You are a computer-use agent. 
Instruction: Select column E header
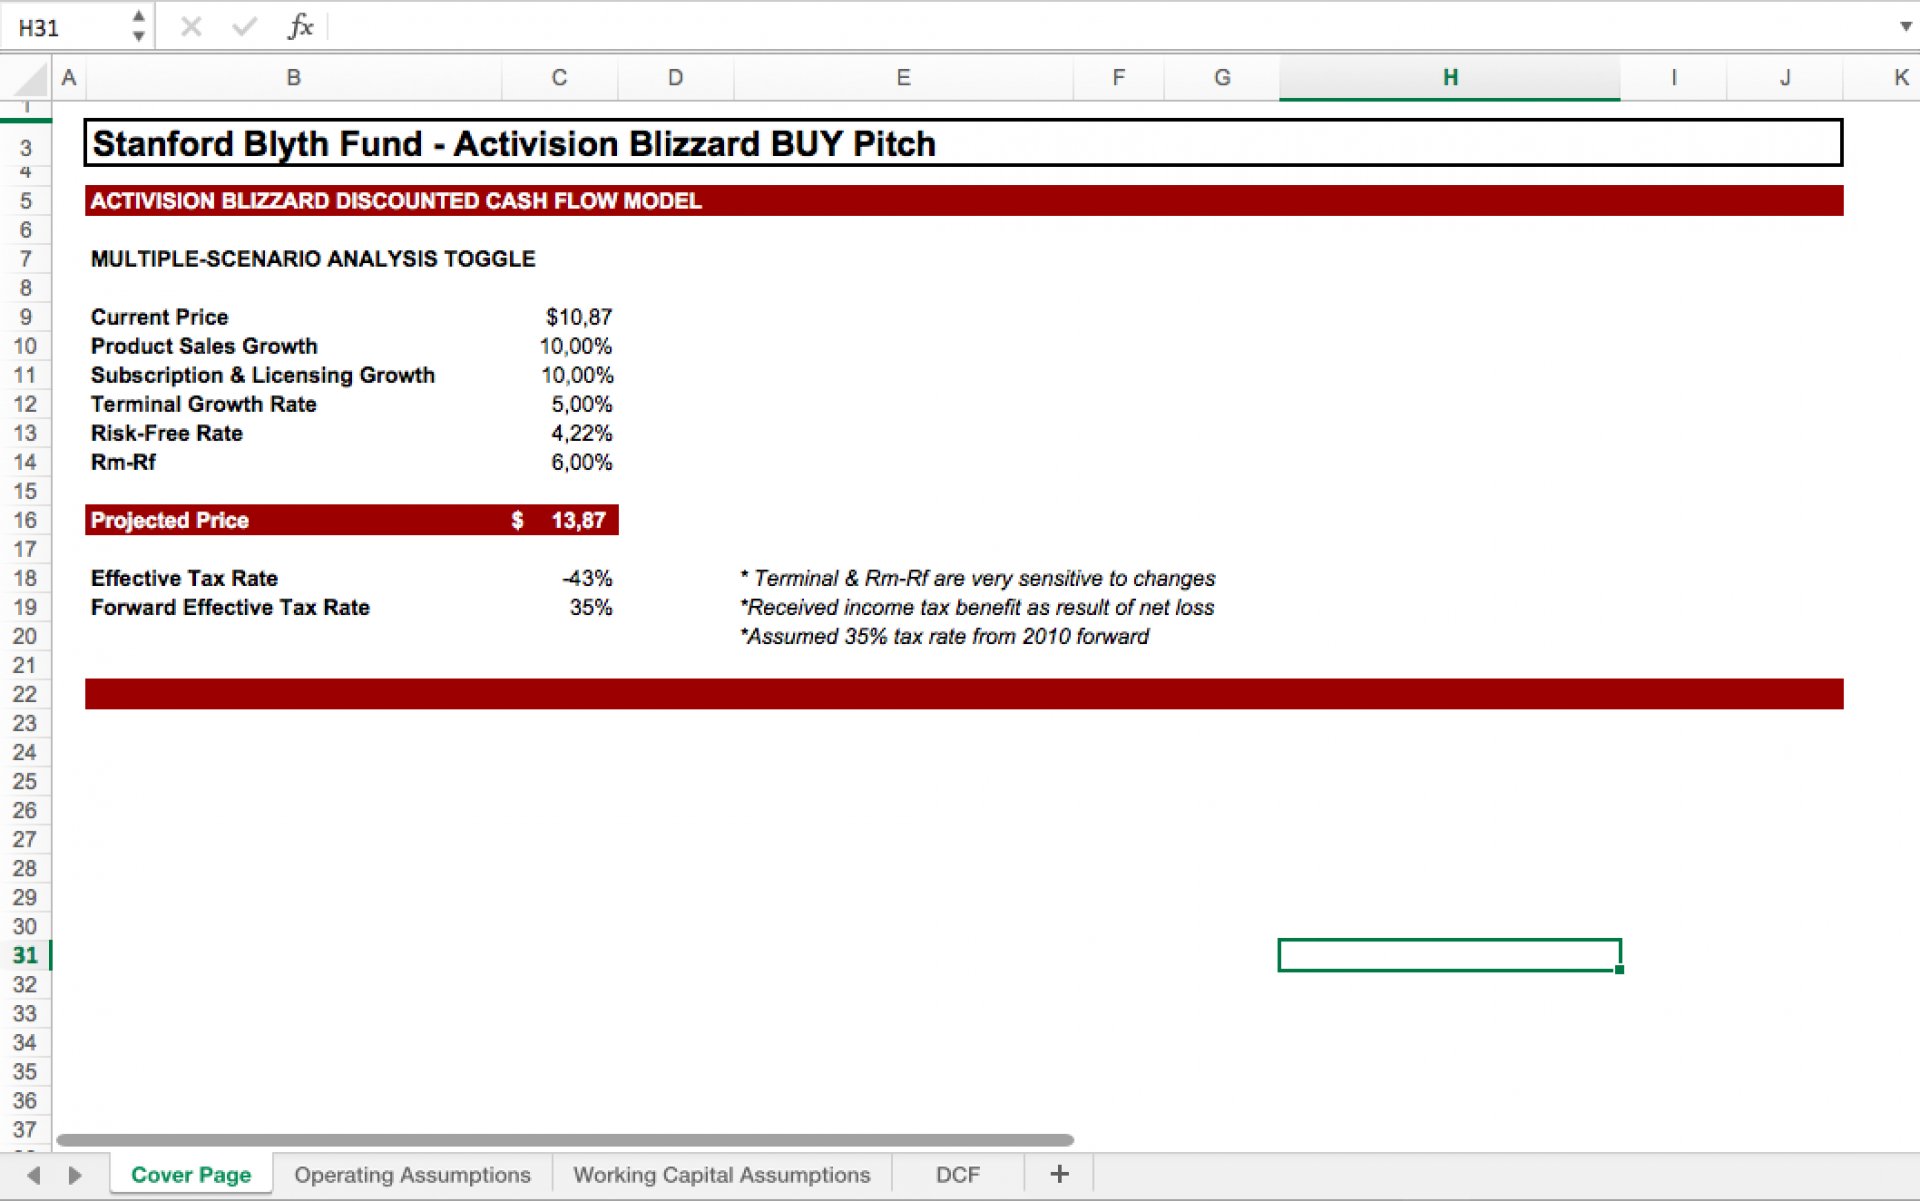pos(903,78)
